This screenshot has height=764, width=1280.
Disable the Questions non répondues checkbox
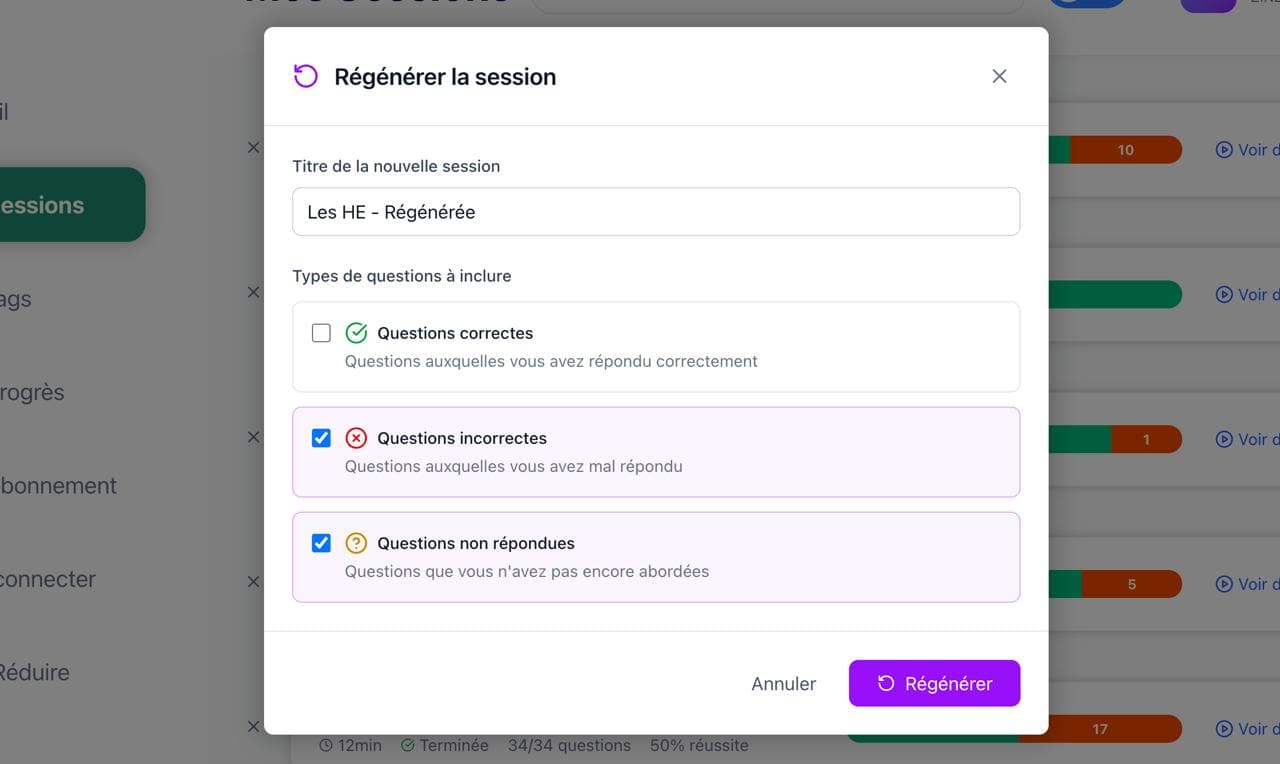321,542
